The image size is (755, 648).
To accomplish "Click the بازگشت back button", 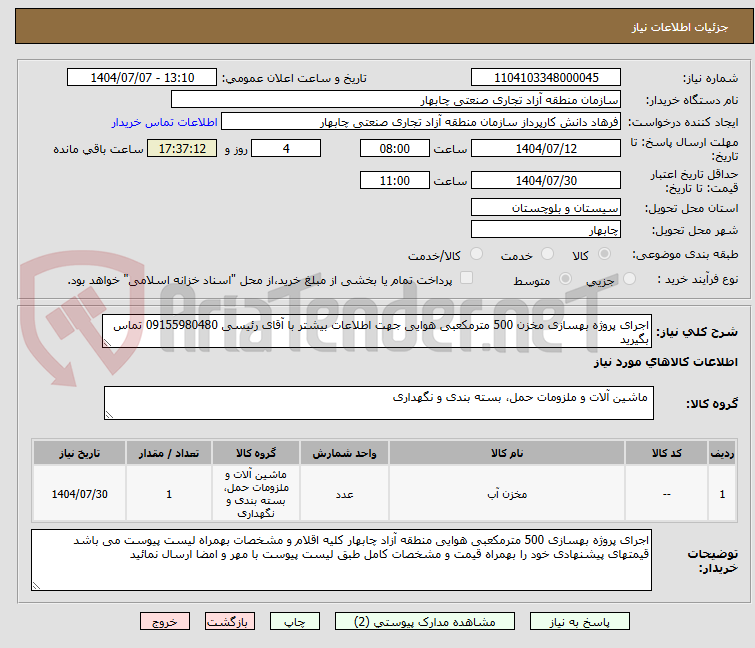I will [230, 622].
